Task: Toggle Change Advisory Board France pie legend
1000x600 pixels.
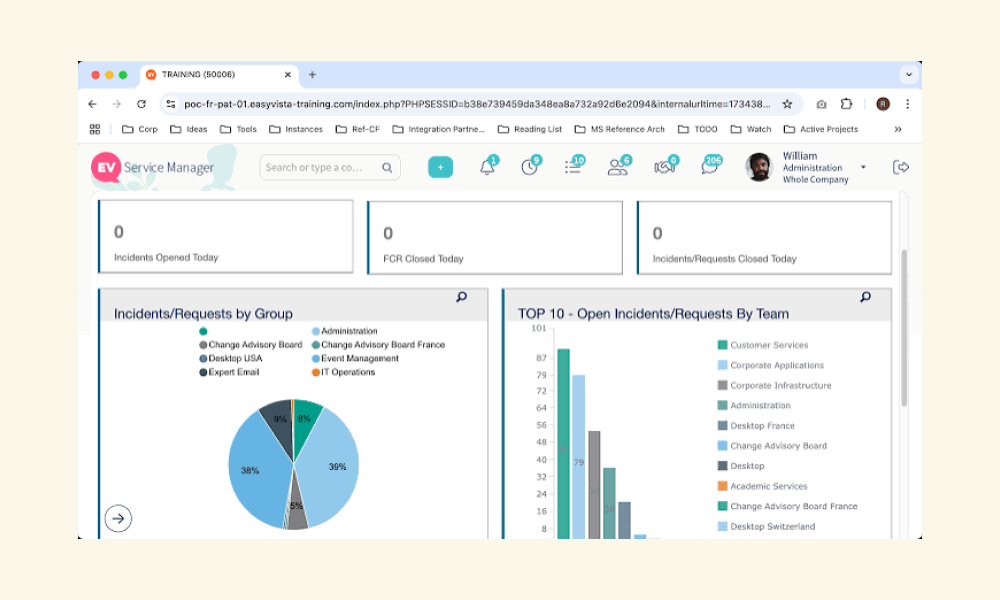Action: pos(378,344)
